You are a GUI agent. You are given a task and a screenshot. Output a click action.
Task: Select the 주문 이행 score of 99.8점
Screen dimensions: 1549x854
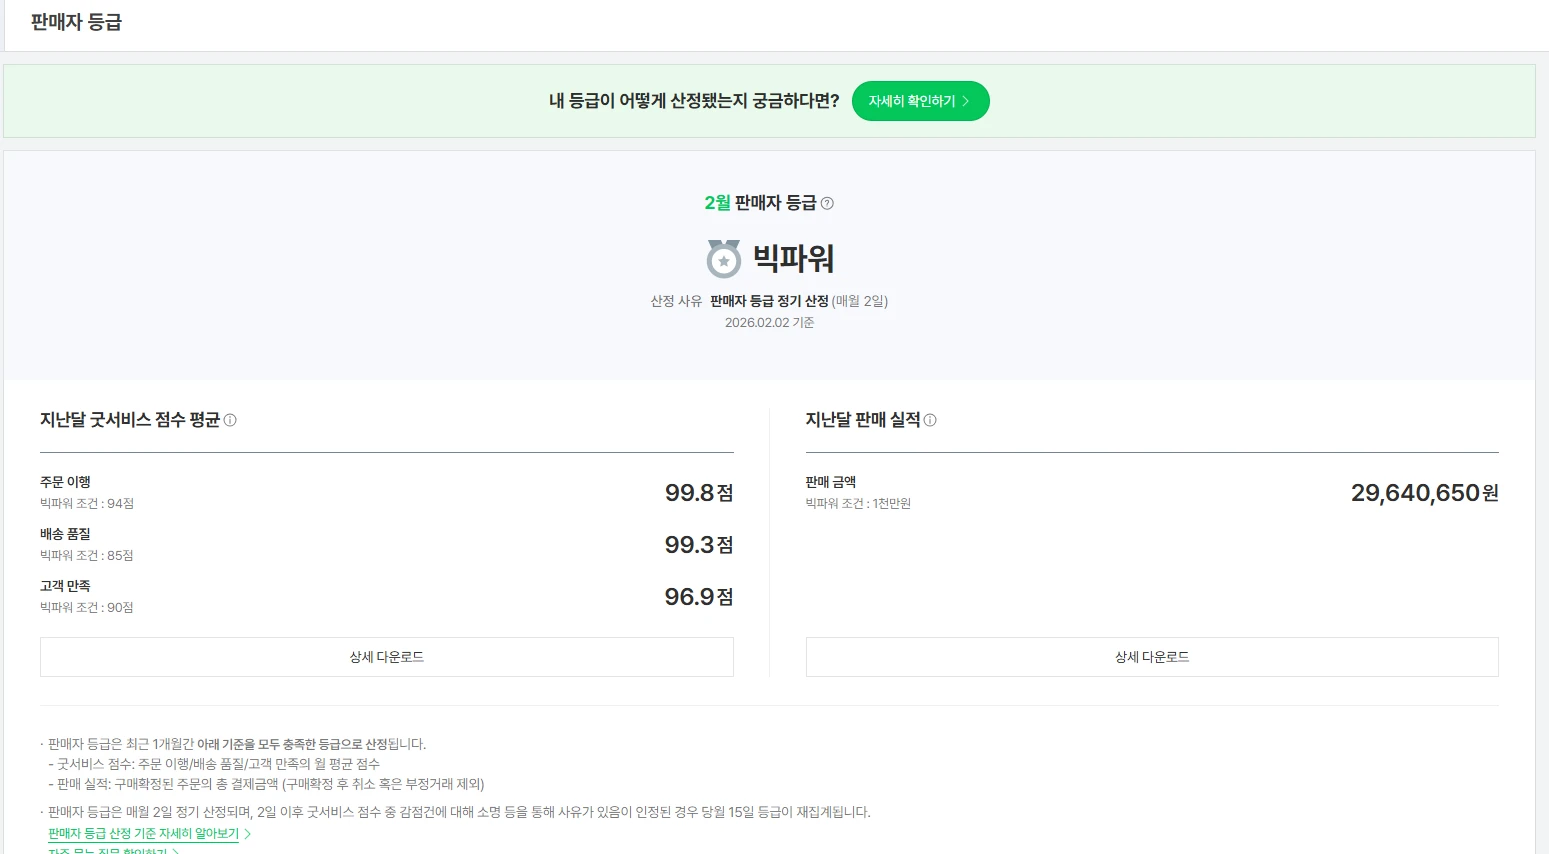(x=697, y=493)
